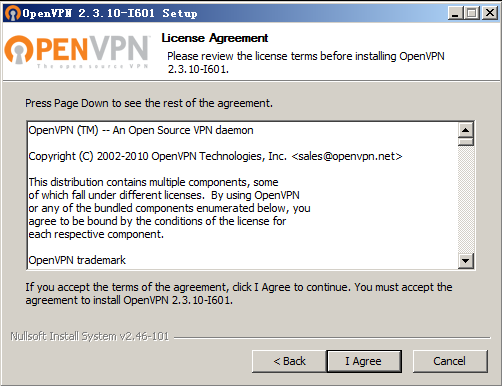Image resolution: width=502 pixels, height=386 pixels.
Task: Click the Copyright line in the license
Action: (x=215, y=156)
